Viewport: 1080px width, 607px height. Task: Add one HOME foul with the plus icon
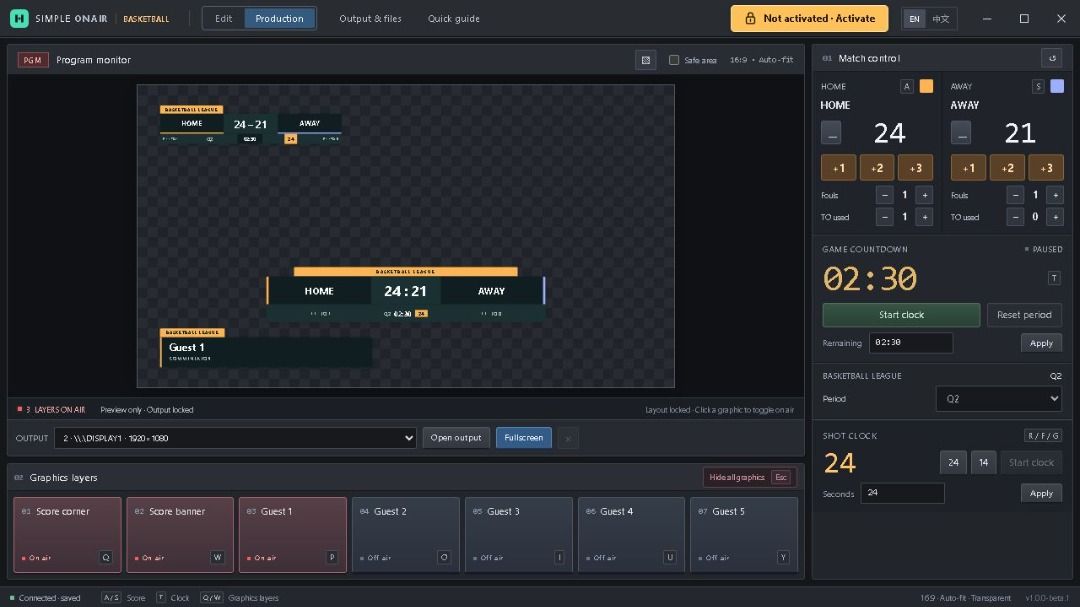click(x=925, y=195)
